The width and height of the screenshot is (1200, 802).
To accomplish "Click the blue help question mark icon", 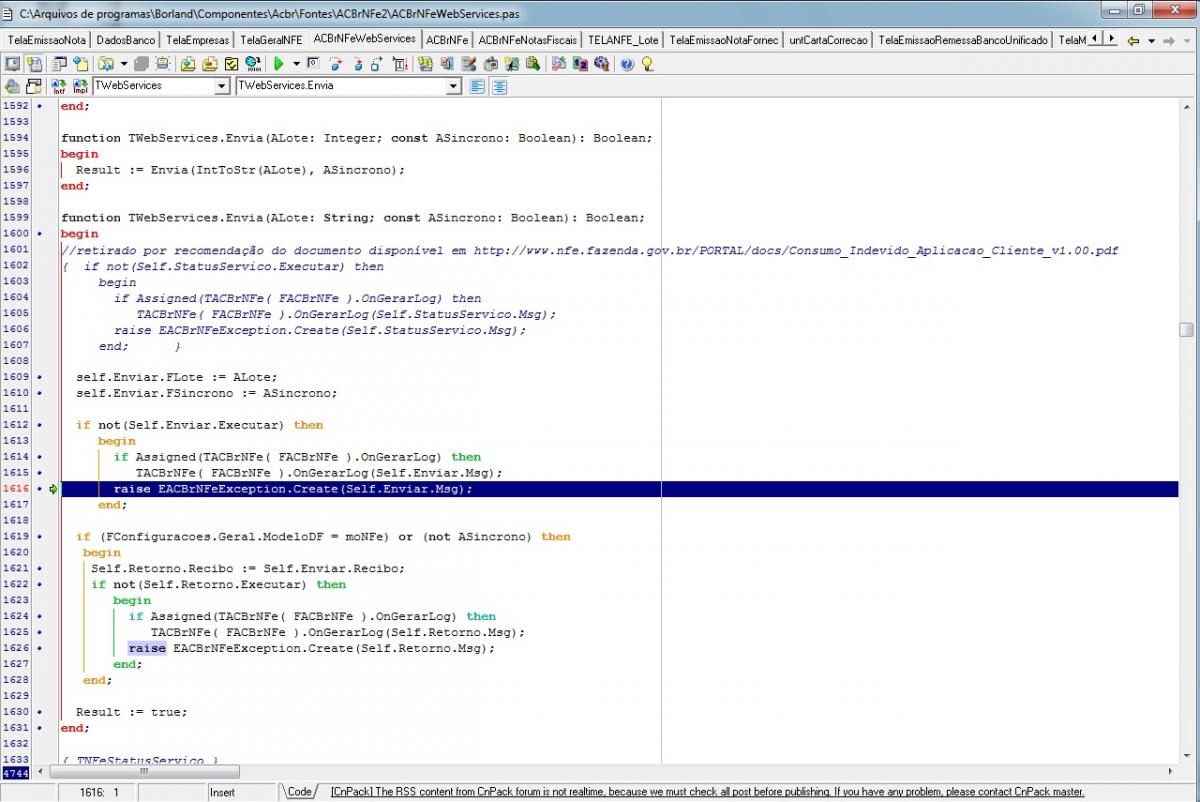I will point(627,64).
